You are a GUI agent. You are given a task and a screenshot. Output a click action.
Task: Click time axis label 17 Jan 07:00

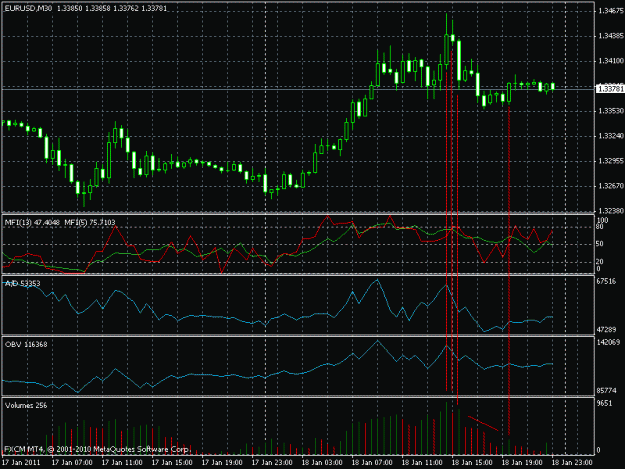72,462
